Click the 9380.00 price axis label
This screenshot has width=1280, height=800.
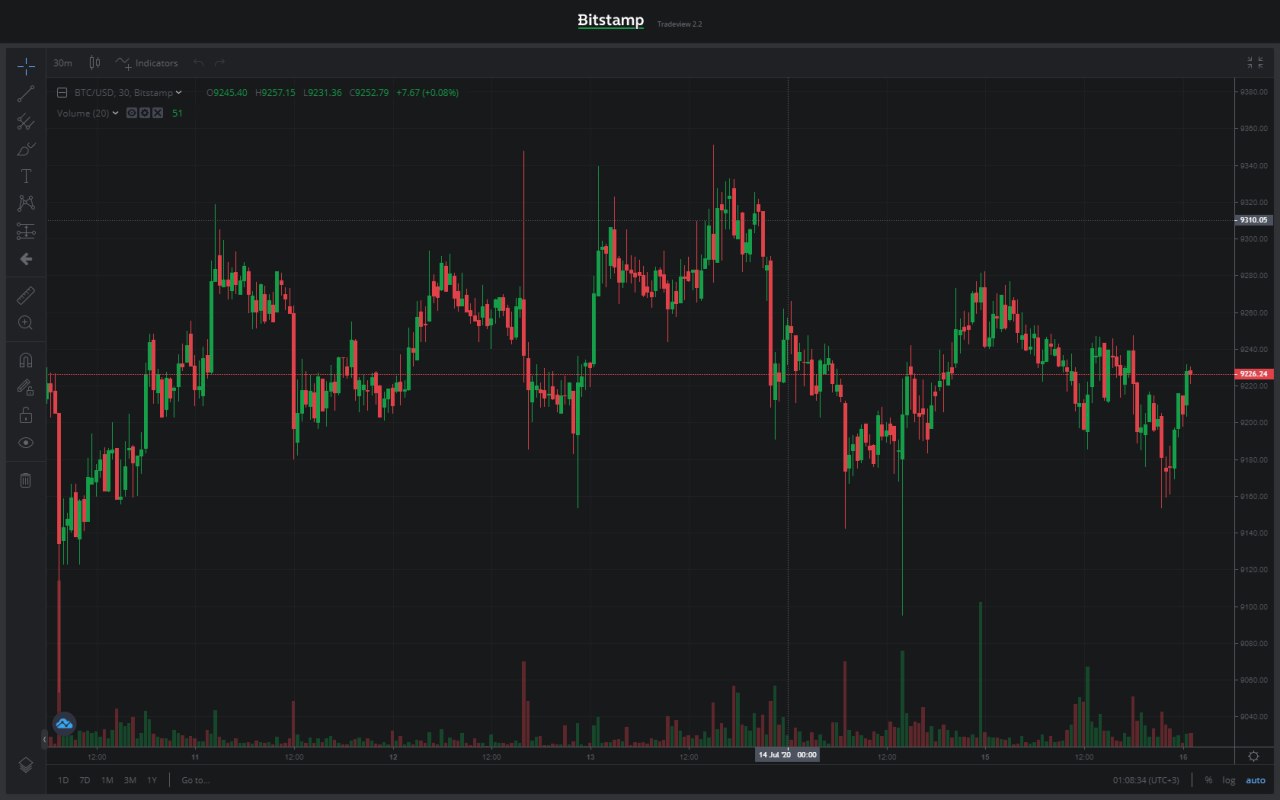(x=1254, y=92)
